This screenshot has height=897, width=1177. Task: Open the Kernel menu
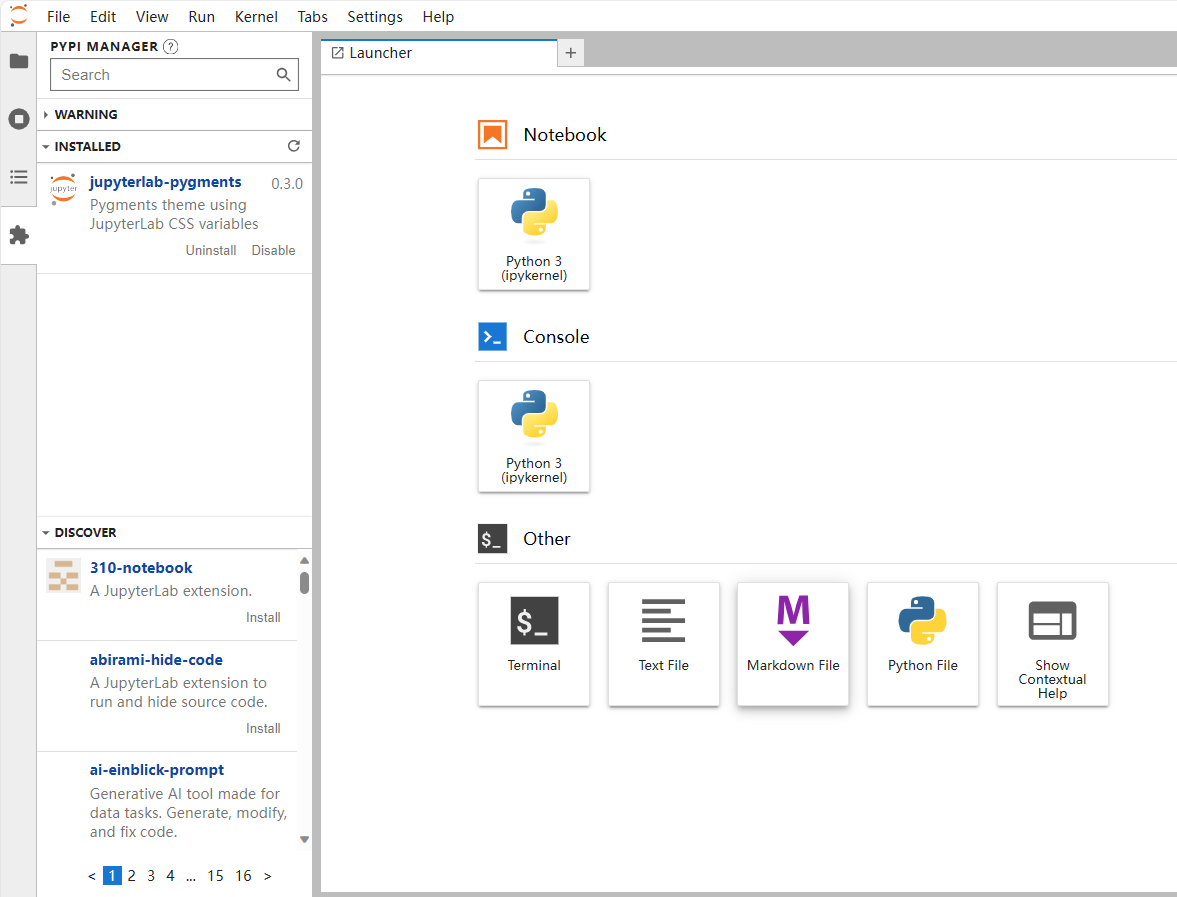point(256,17)
